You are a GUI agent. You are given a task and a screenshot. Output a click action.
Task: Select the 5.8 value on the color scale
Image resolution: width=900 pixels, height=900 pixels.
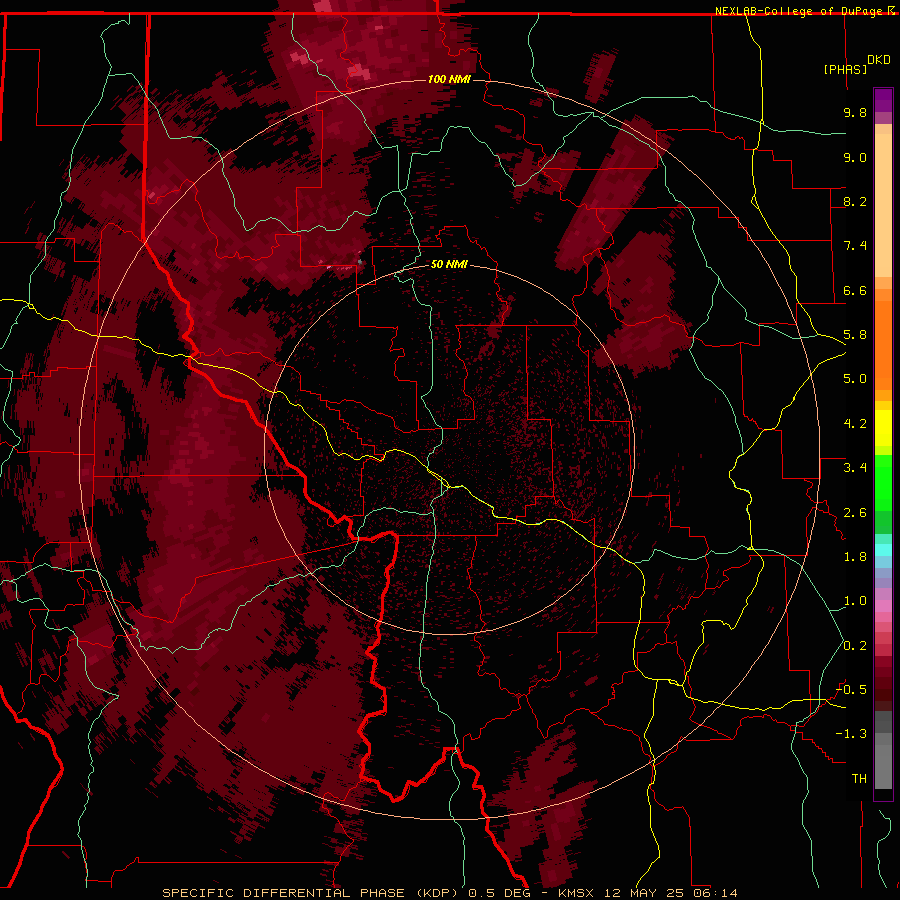(x=855, y=335)
